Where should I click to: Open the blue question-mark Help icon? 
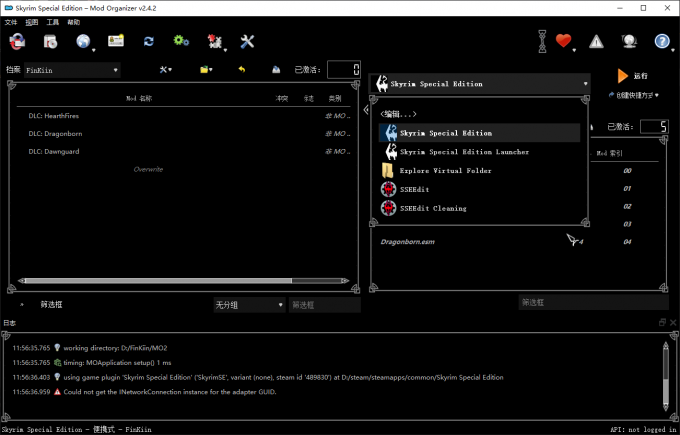pyautogui.click(x=662, y=41)
